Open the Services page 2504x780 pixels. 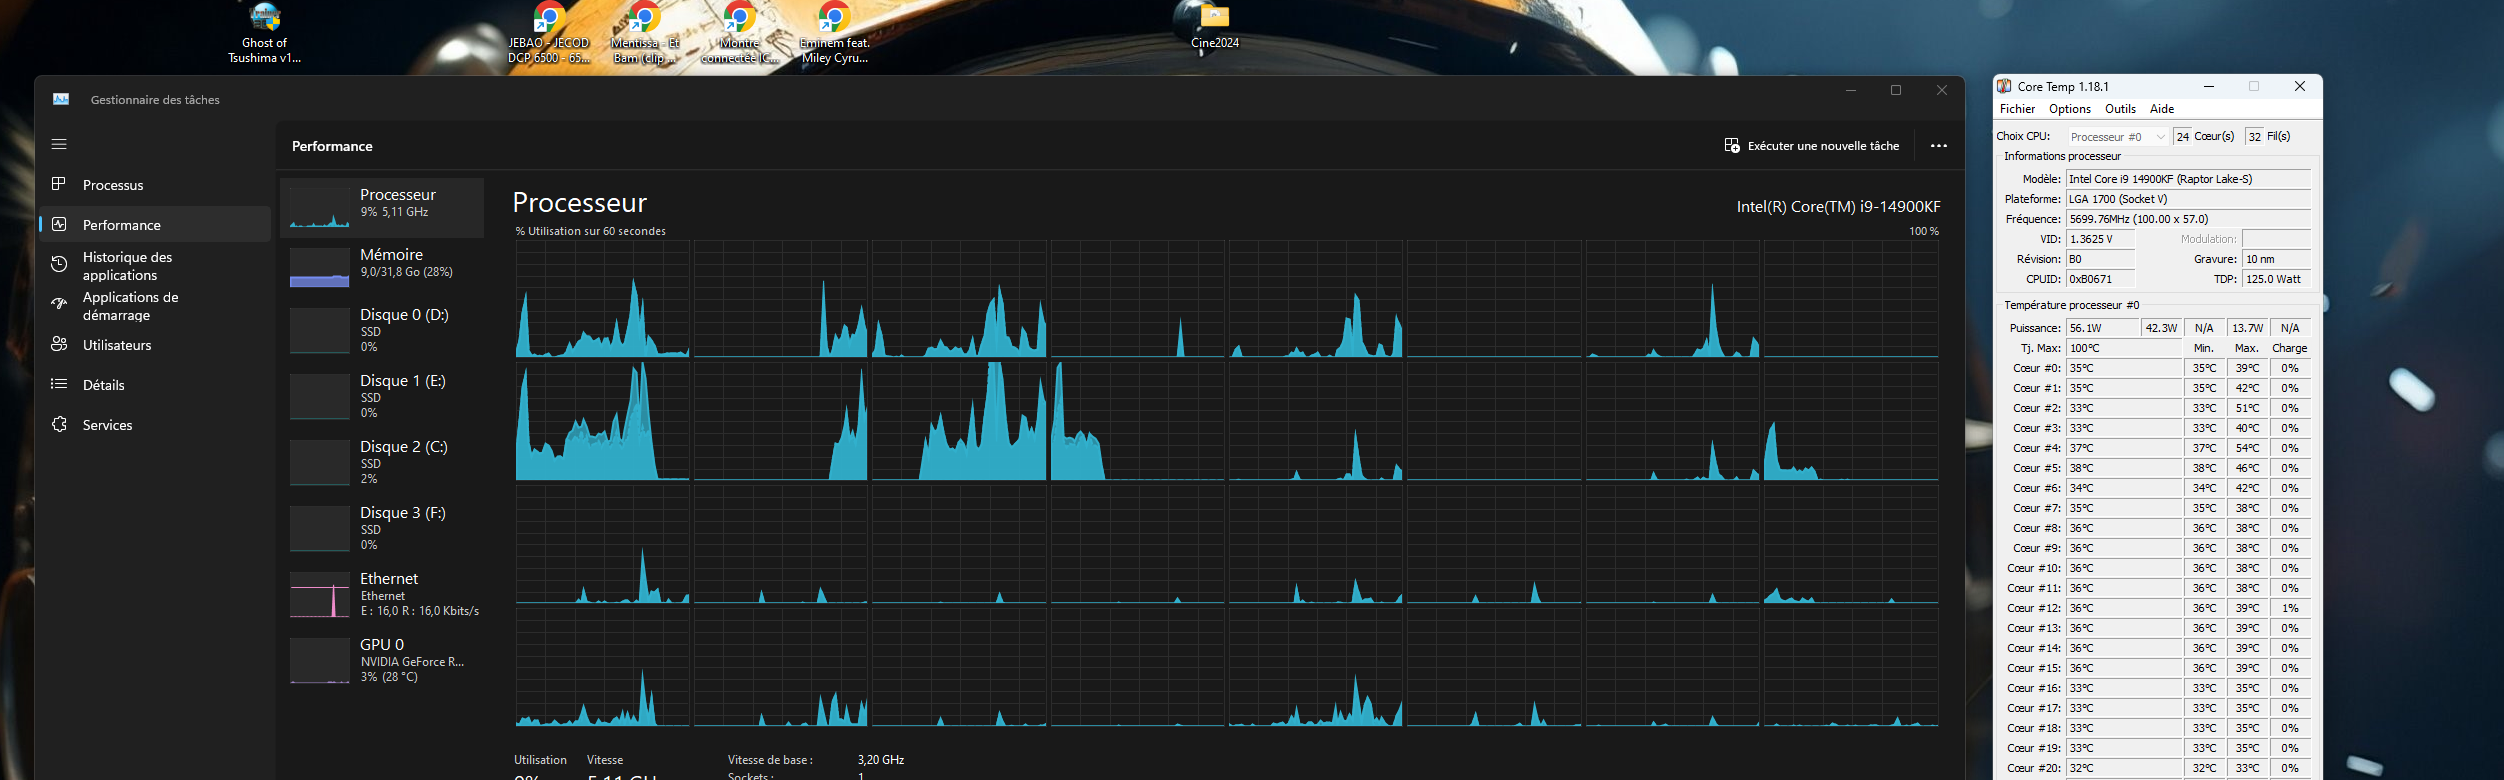155,425
